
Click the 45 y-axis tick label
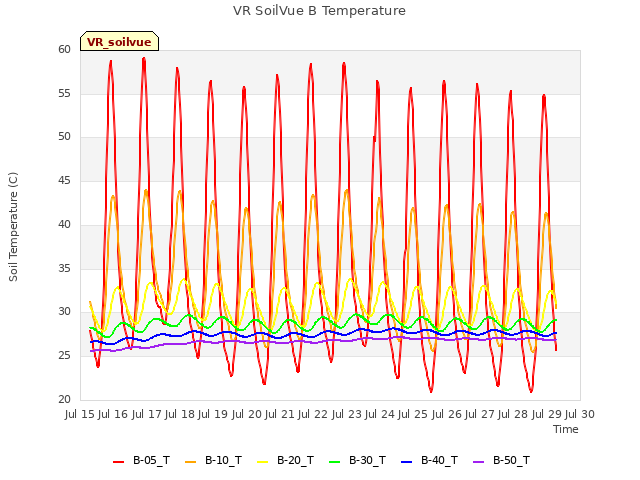[x=64, y=181]
